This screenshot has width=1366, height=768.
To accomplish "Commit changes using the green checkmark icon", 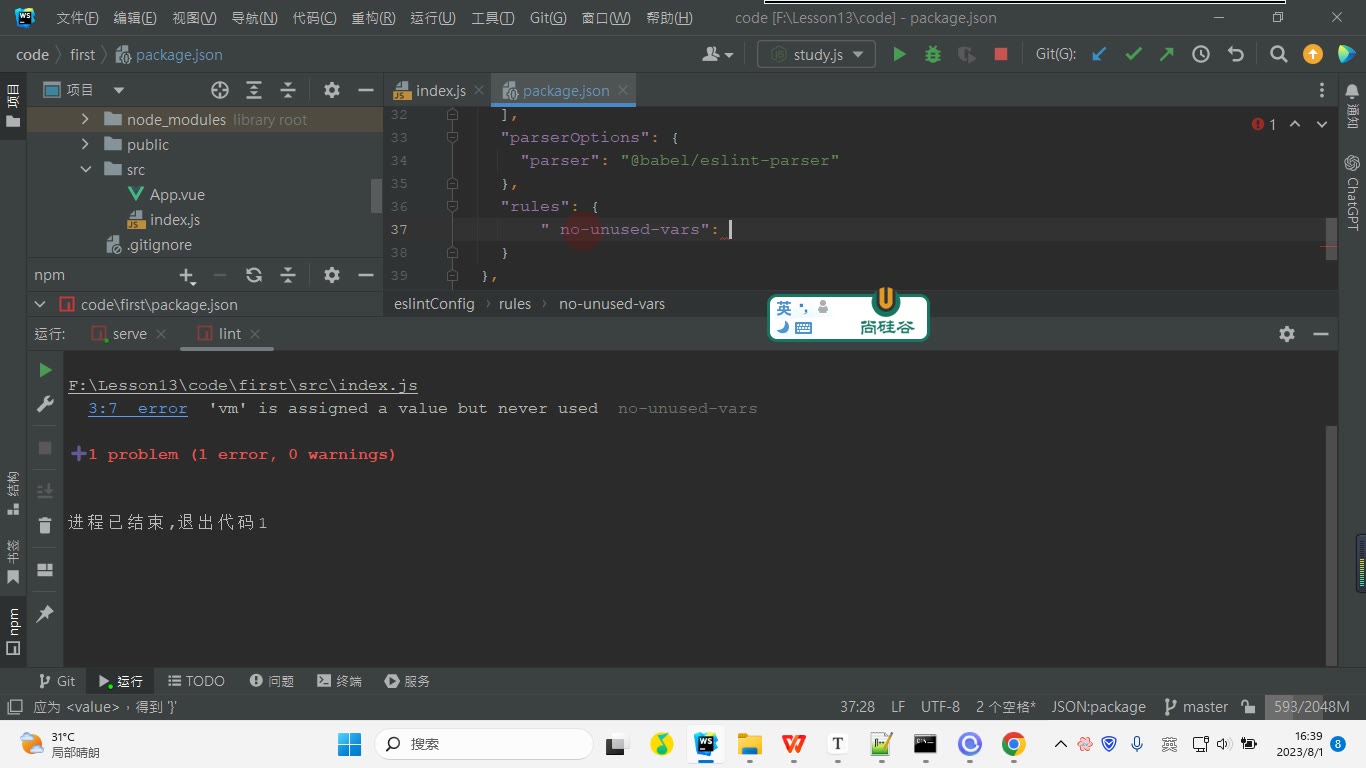I will coord(1133,54).
